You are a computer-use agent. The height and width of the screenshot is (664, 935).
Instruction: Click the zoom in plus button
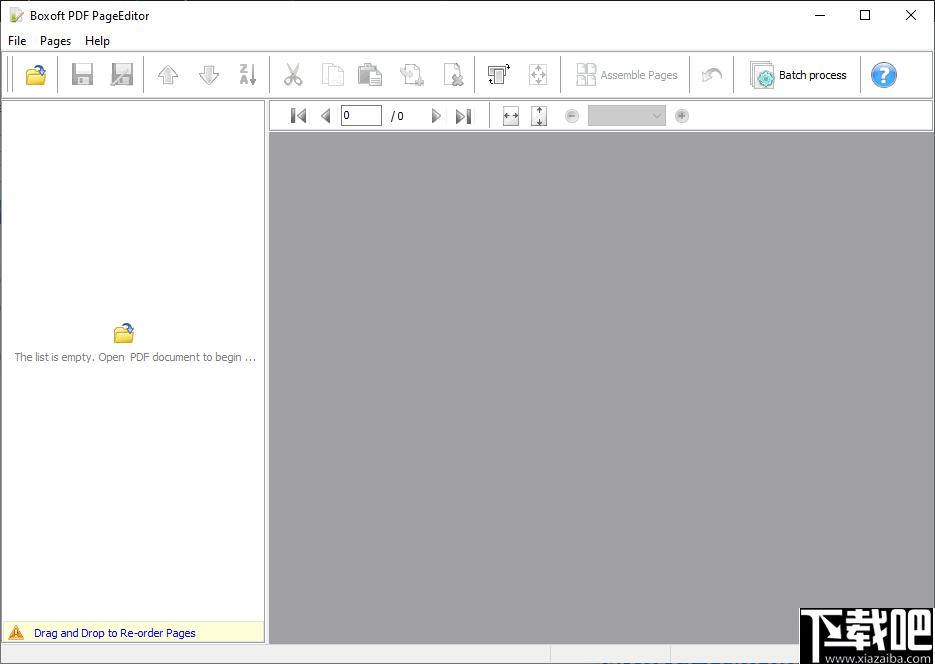[x=682, y=116]
